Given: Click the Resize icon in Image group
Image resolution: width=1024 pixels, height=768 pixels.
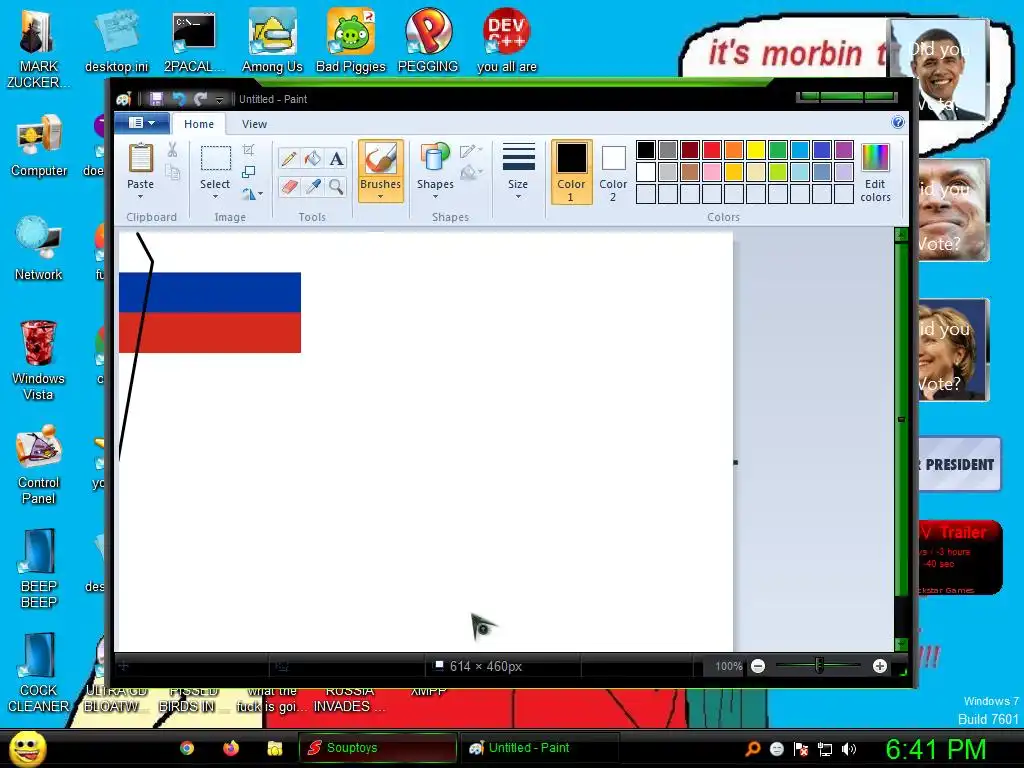Looking at the screenshot, I should pos(248,172).
